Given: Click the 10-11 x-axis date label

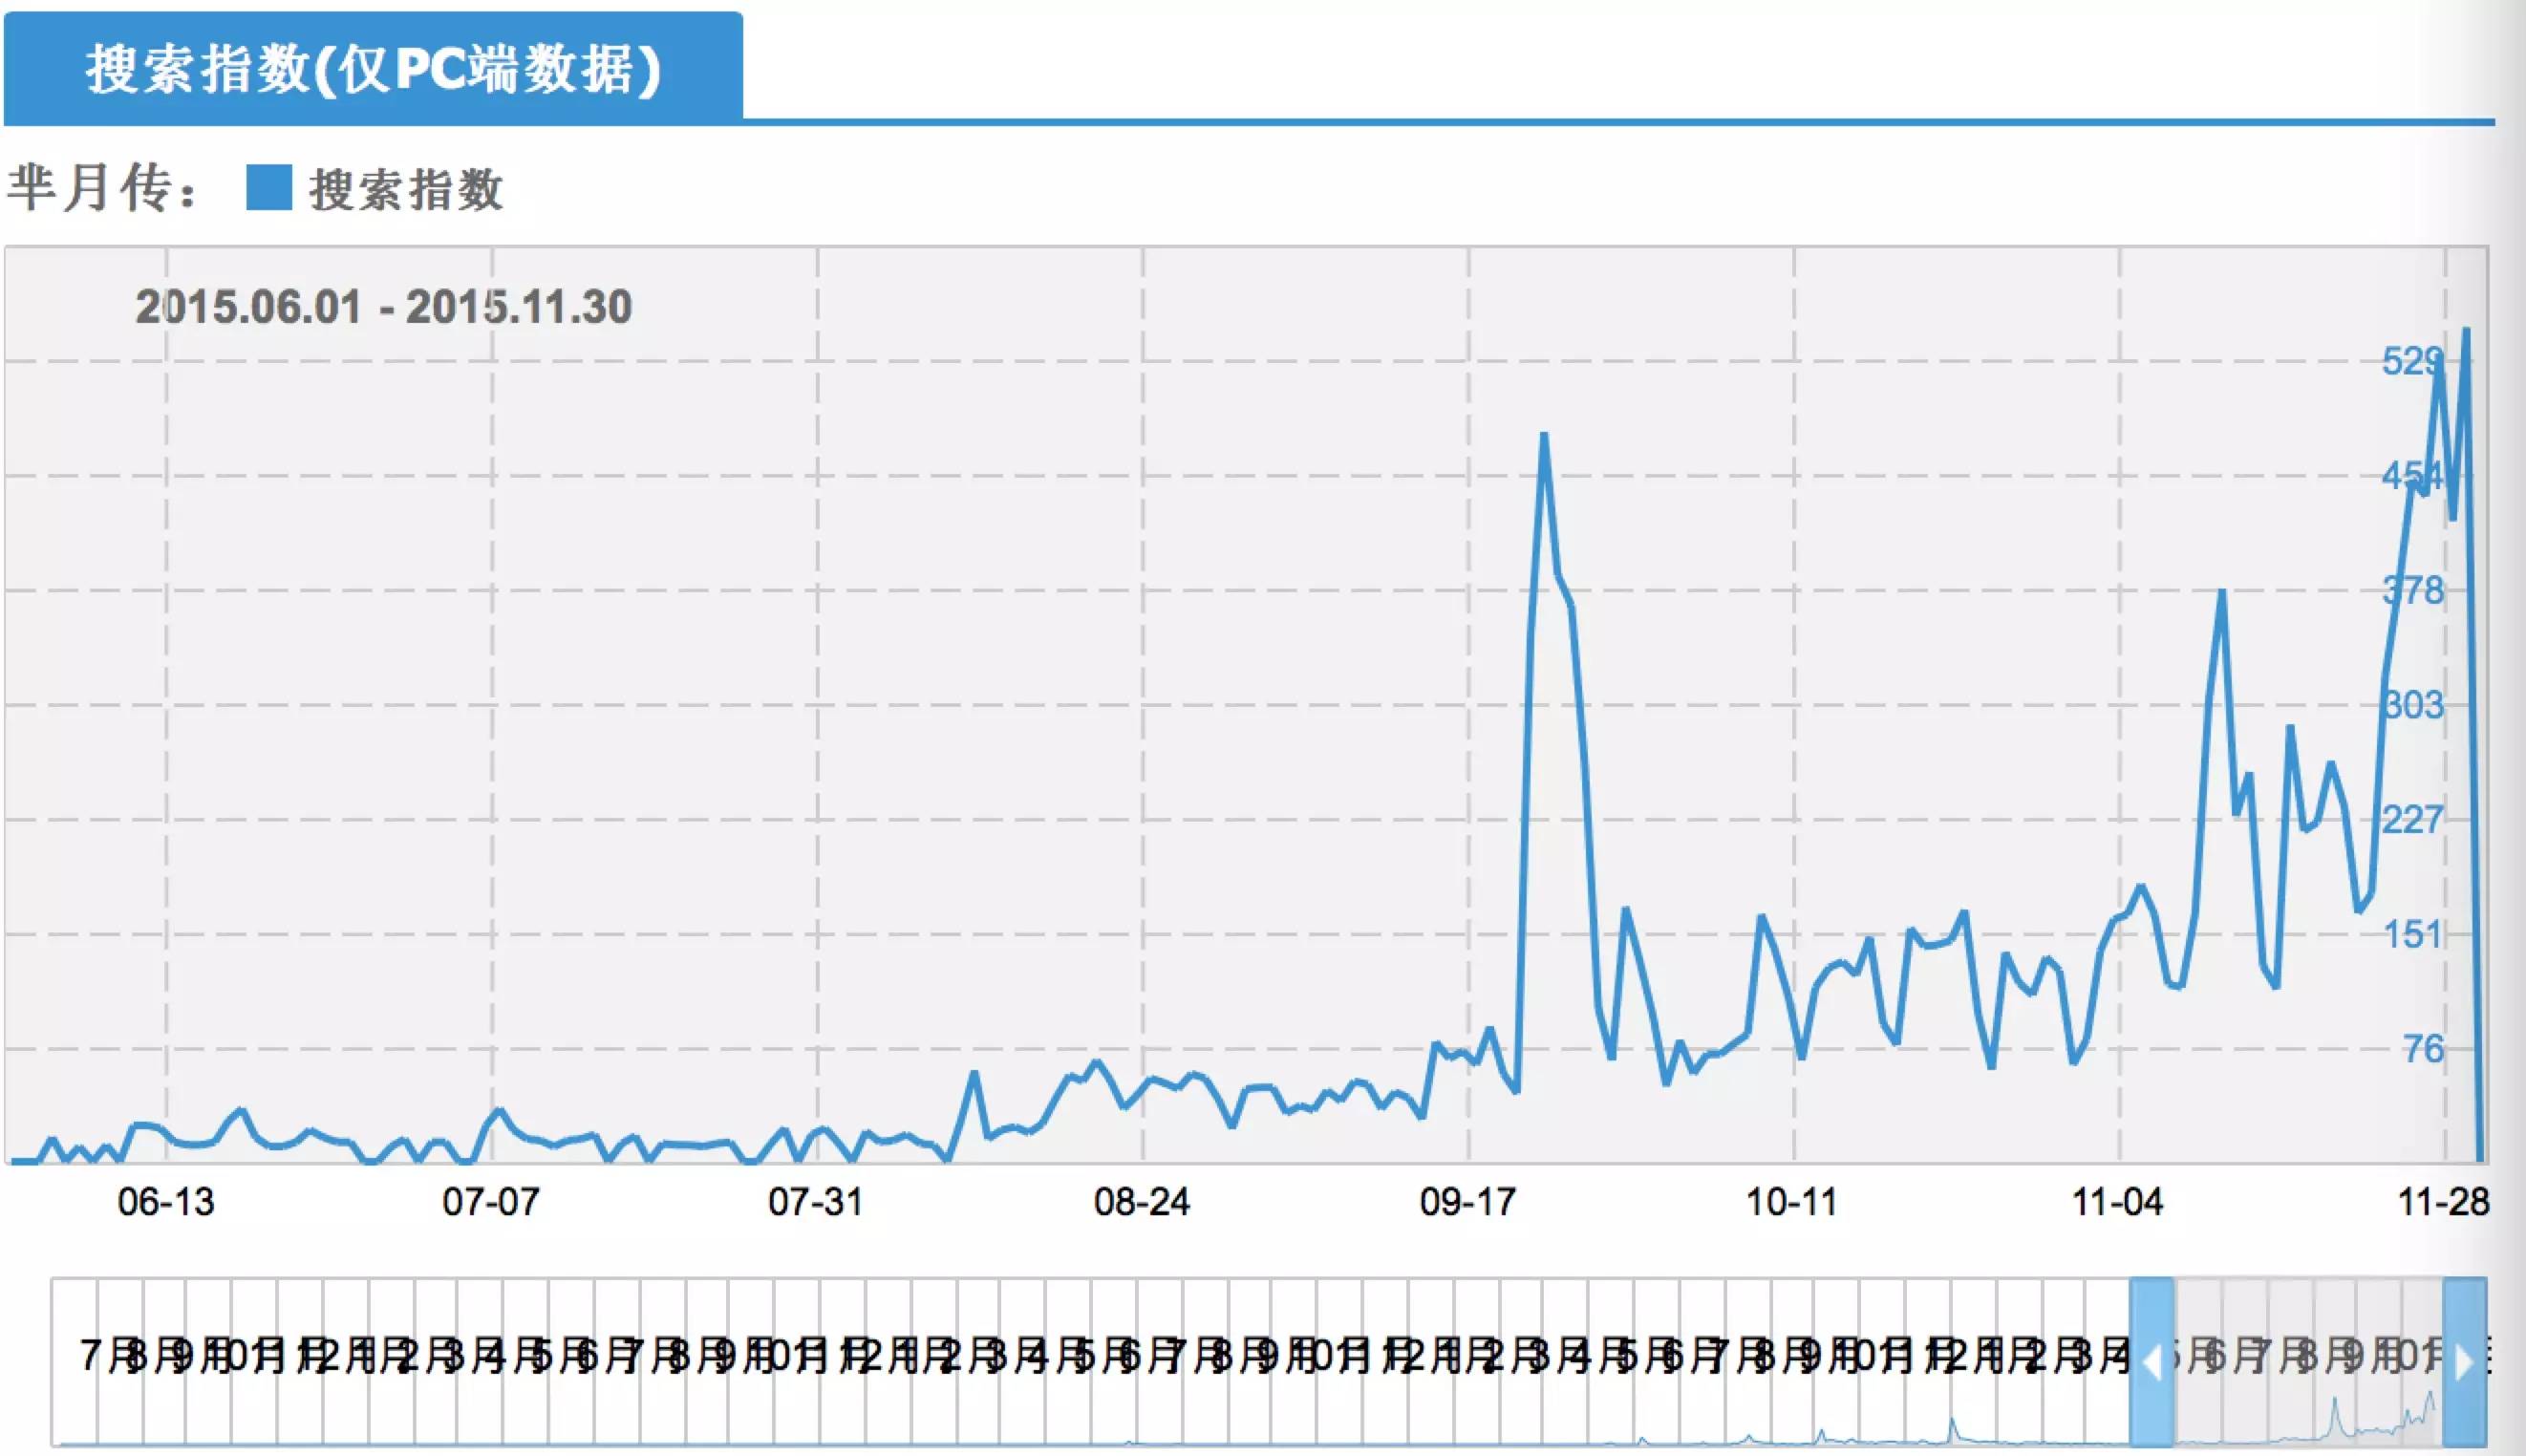Looking at the screenshot, I should (1792, 1201).
